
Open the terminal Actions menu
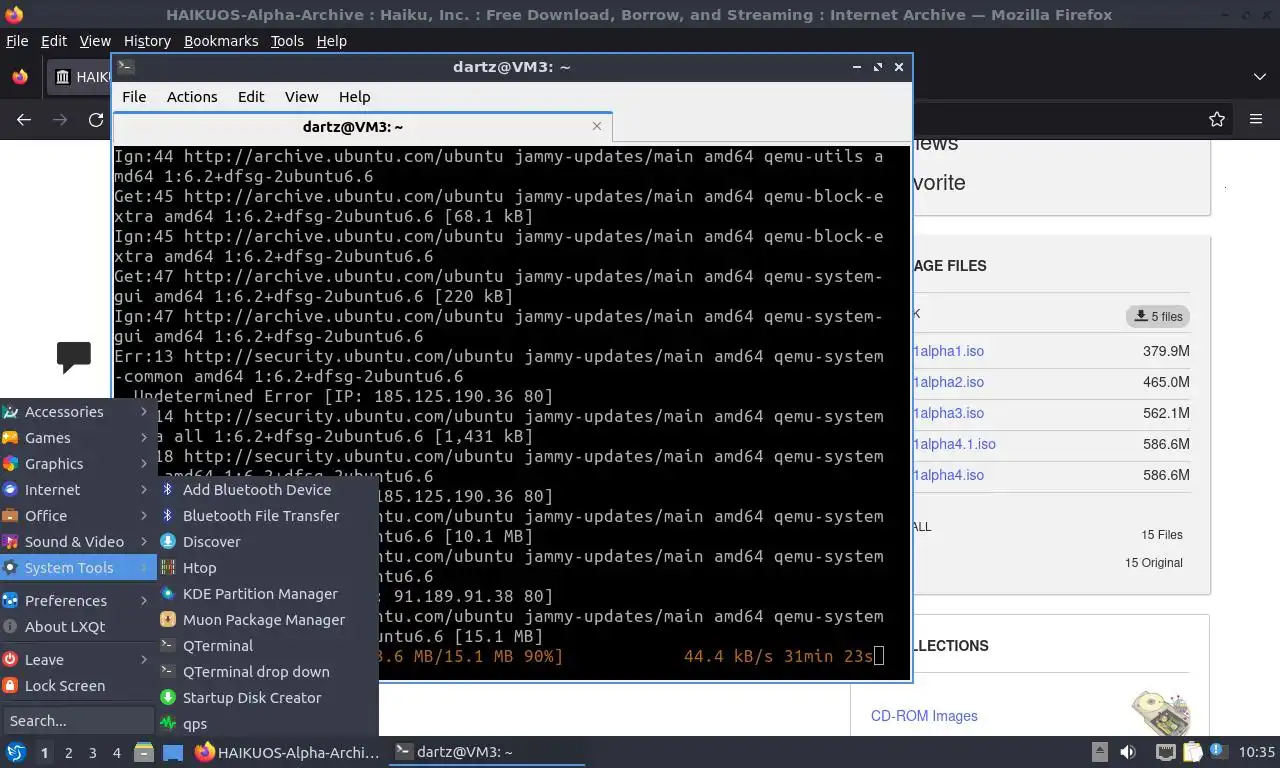pos(192,96)
